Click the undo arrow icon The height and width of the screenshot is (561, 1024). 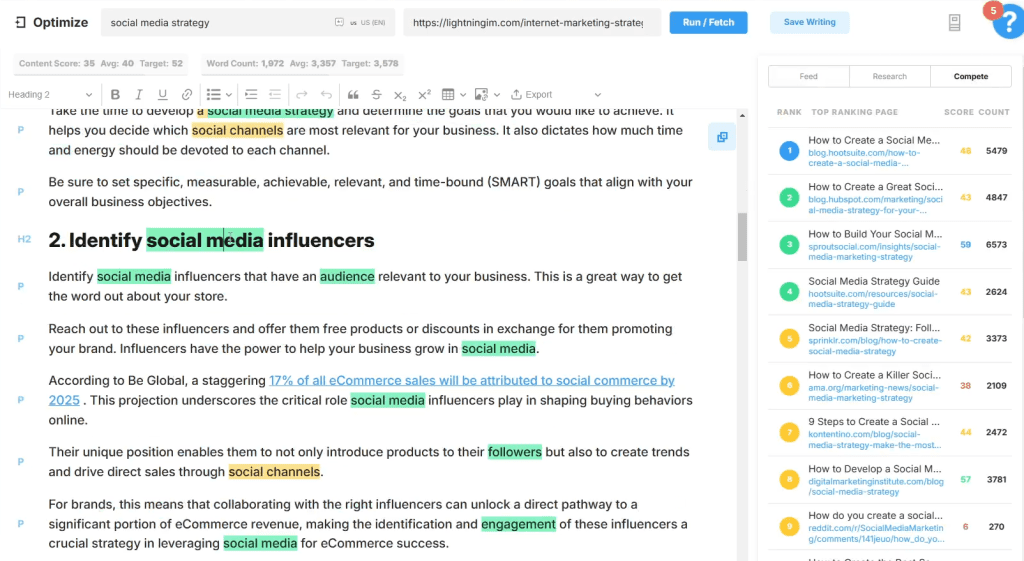[x=326, y=95]
